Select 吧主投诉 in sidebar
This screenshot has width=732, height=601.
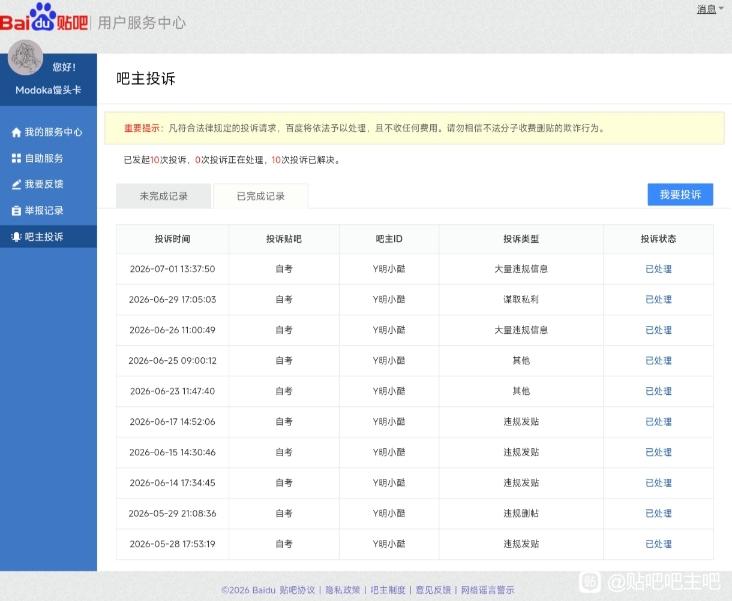(48, 237)
